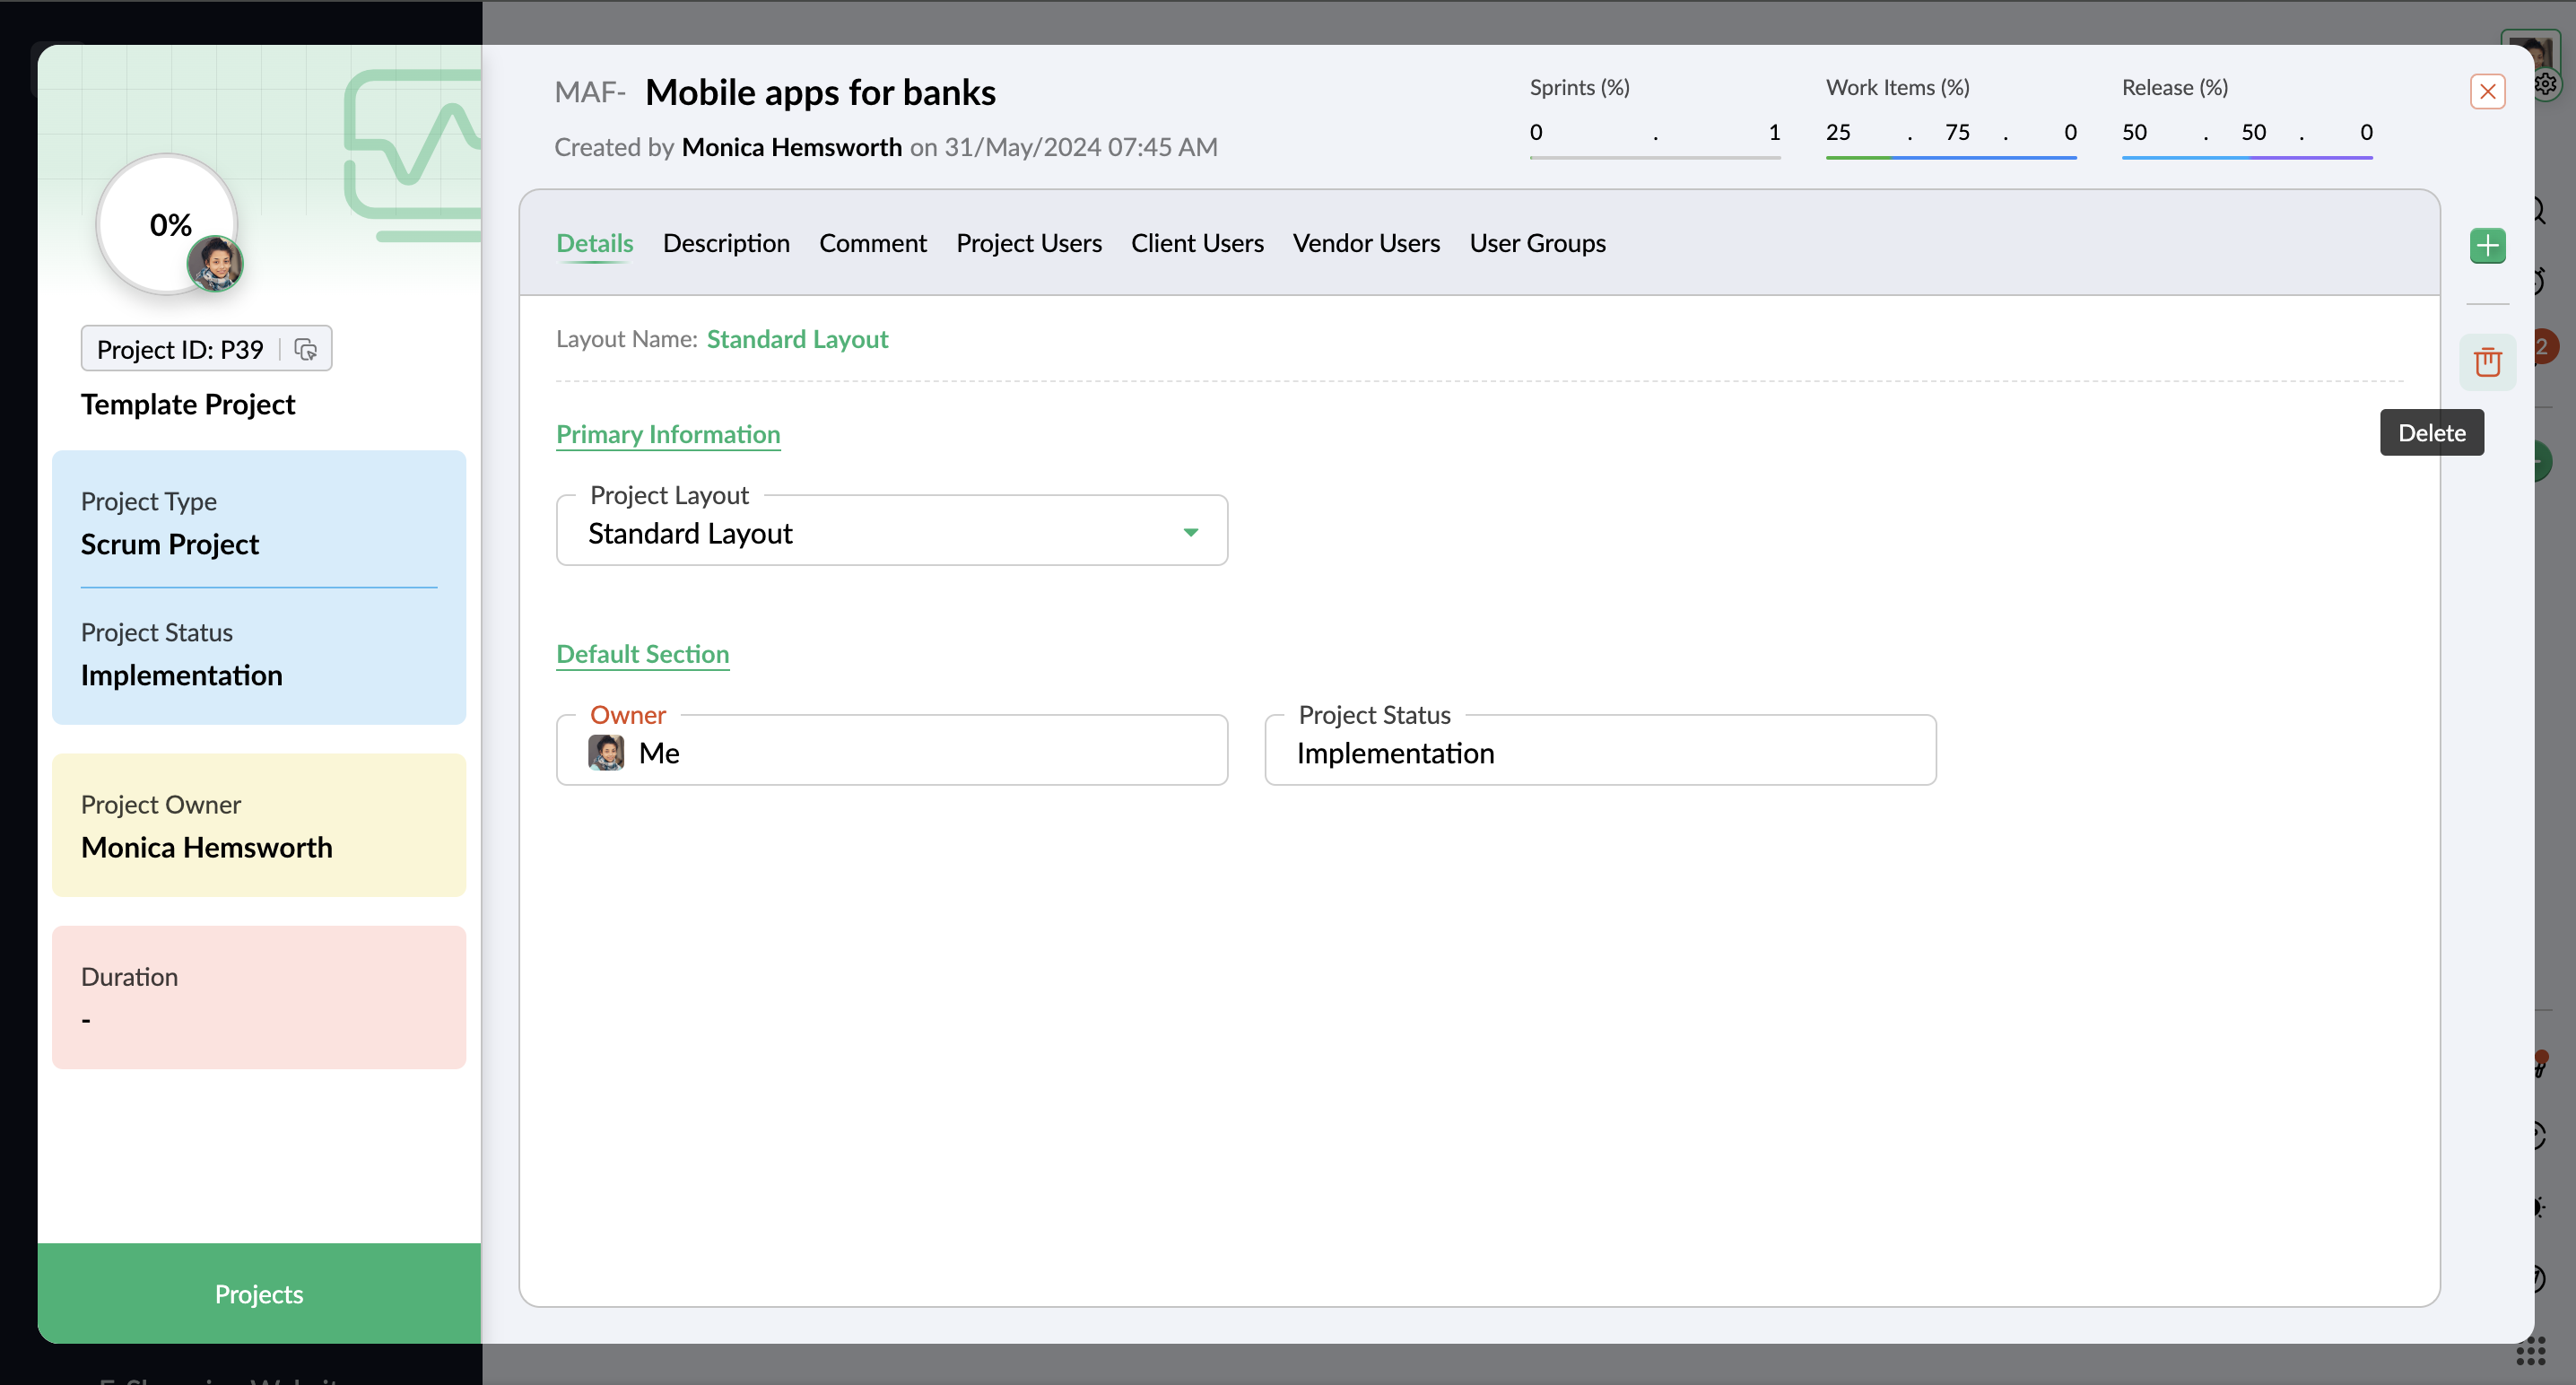
Task: Click the owner avatar on progress circle
Action: pyautogui.click(x=215, y=264)
